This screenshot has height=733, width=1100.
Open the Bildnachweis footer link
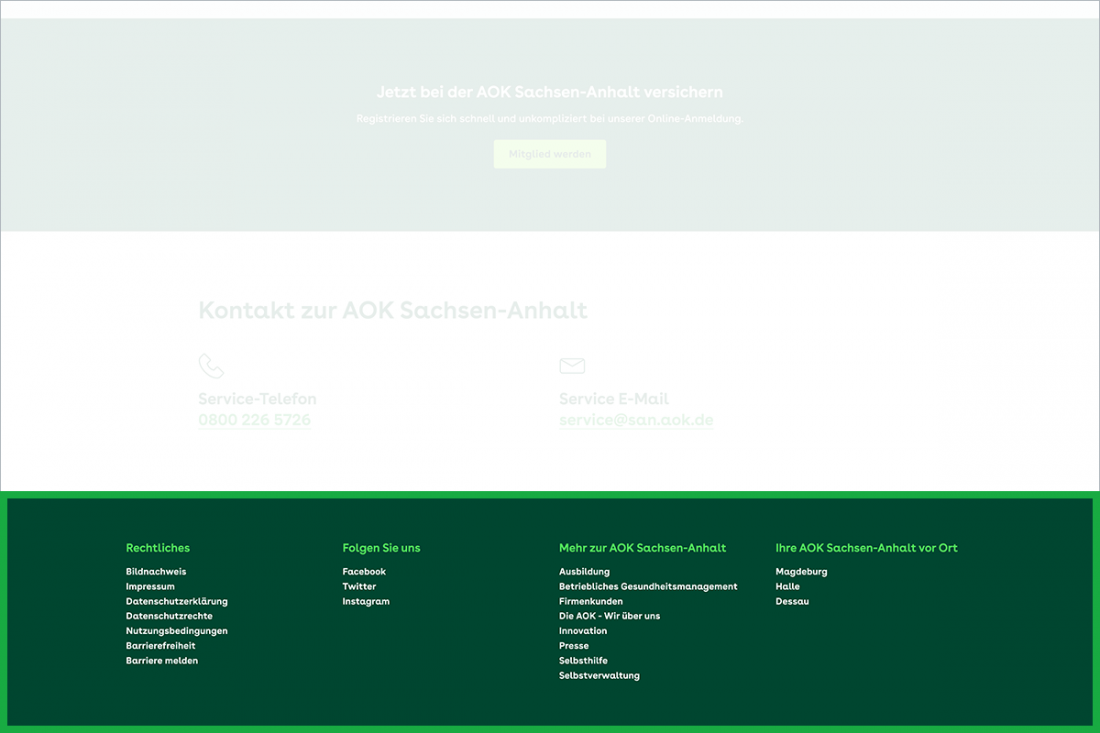[156, 572]
